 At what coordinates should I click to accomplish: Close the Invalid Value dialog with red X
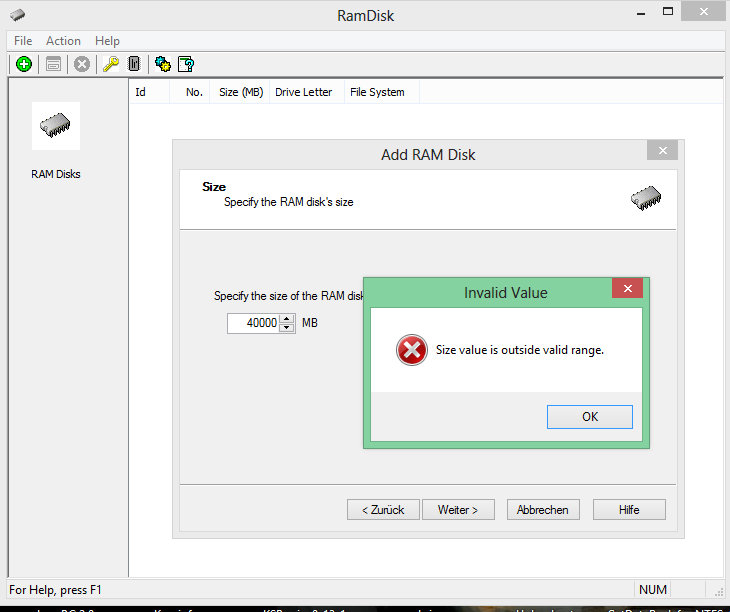tap(627, 289)
